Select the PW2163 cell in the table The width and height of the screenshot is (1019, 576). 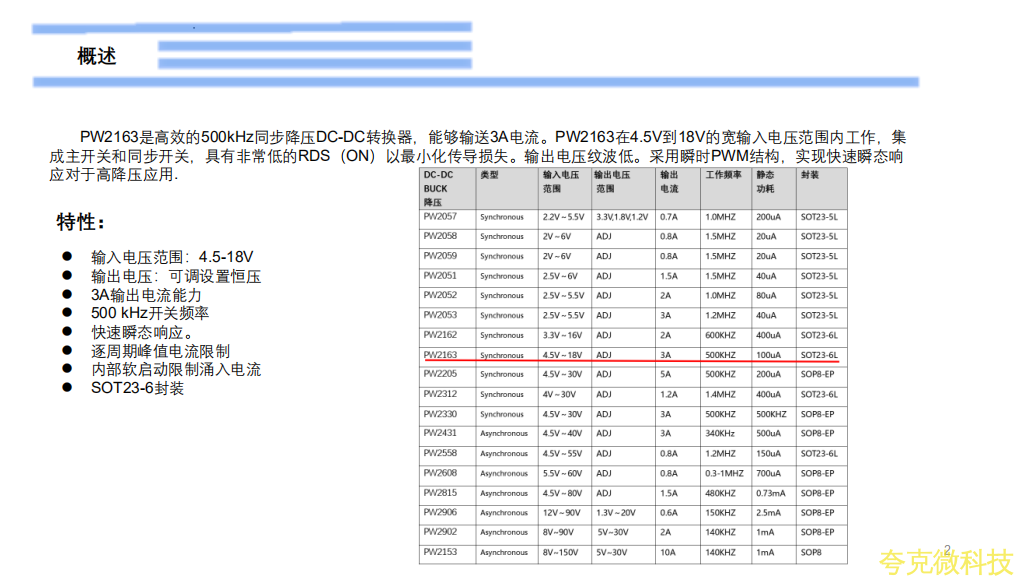440,355
